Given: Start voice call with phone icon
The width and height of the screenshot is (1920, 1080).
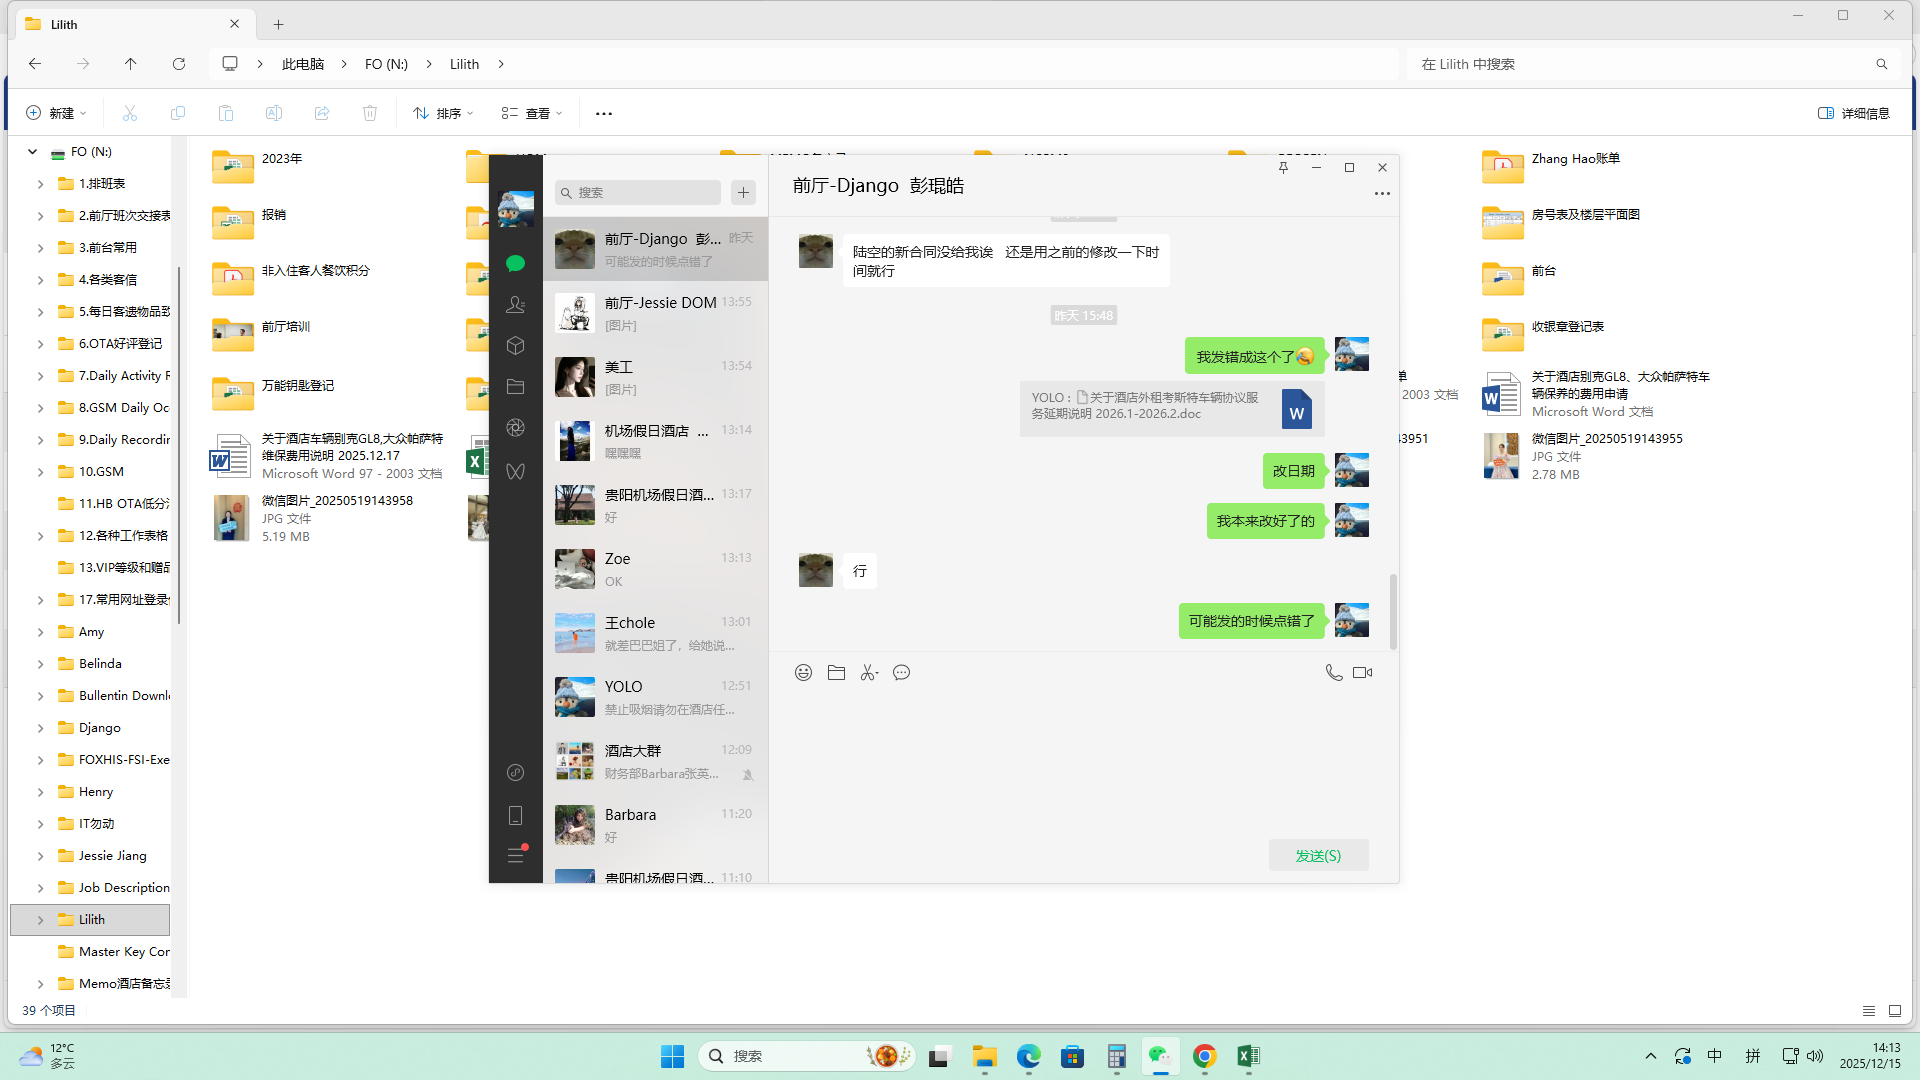Looking at the screenshot, I should point(1333,673).
